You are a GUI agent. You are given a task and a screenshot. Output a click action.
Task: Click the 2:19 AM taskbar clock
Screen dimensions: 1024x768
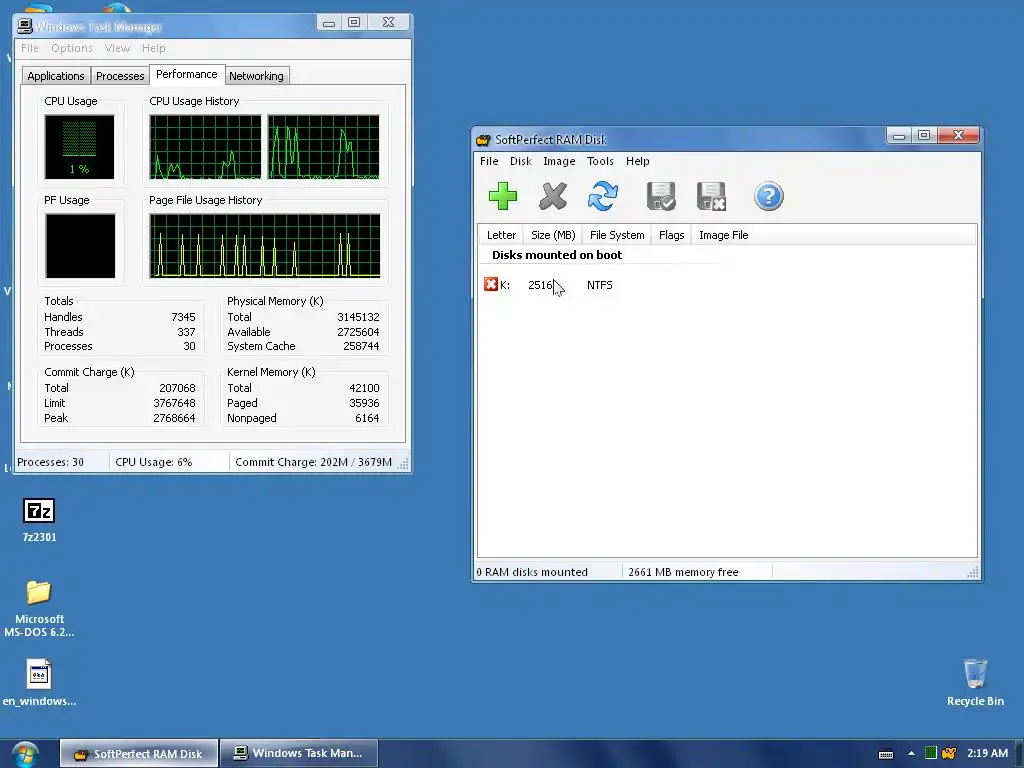pos(987,753)
